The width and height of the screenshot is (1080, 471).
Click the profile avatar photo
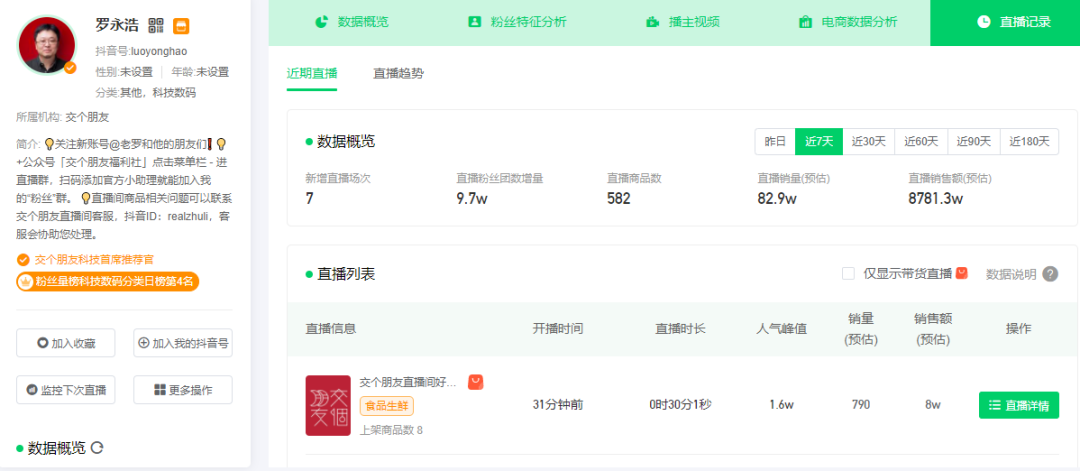click(x=46, y=45)
